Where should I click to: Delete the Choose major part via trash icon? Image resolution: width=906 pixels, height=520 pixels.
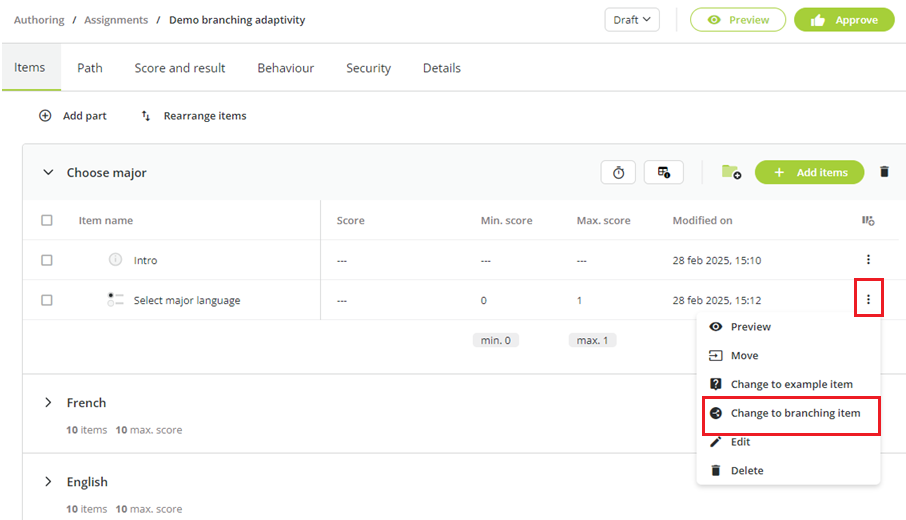coord(884,172)
